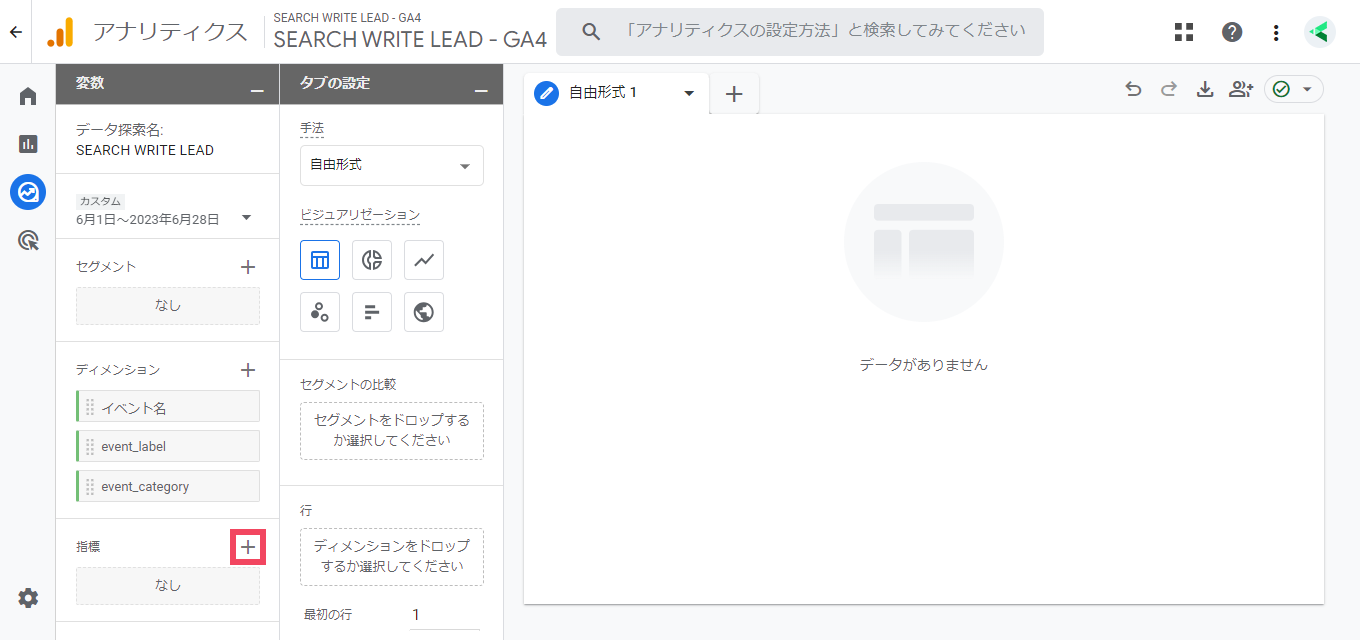Select the table visualization icon
The width and height of the screenshot is (1360, 640).
(320, 260)
